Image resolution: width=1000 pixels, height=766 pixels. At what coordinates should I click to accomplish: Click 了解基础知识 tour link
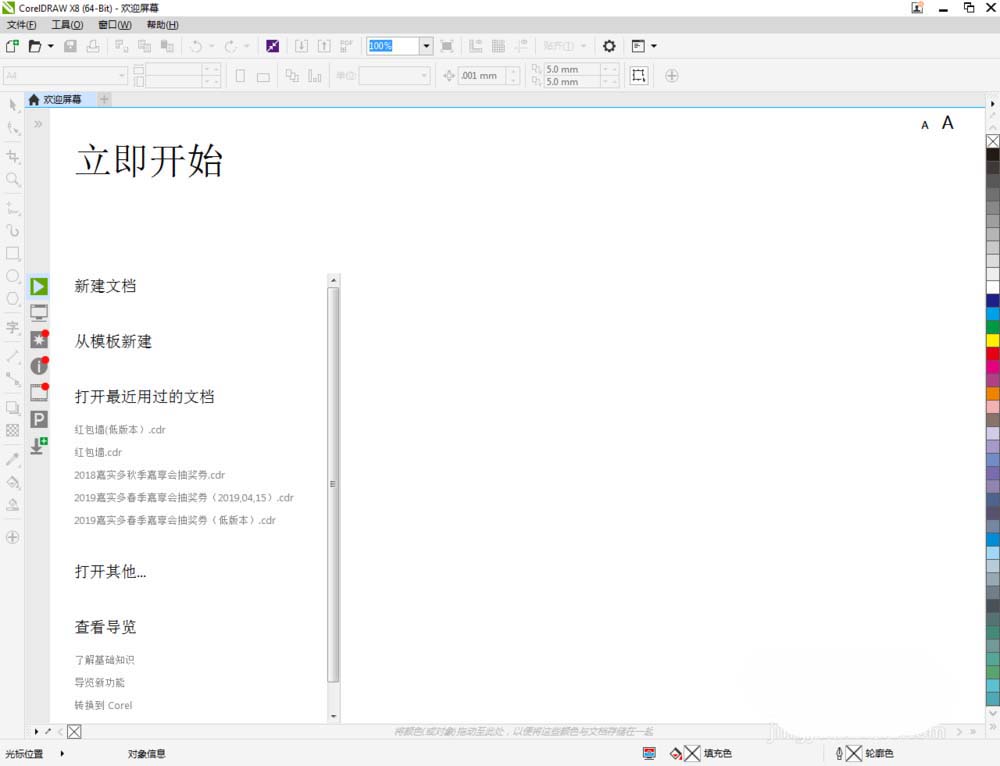pyautogui.click(x=104, y=660)
